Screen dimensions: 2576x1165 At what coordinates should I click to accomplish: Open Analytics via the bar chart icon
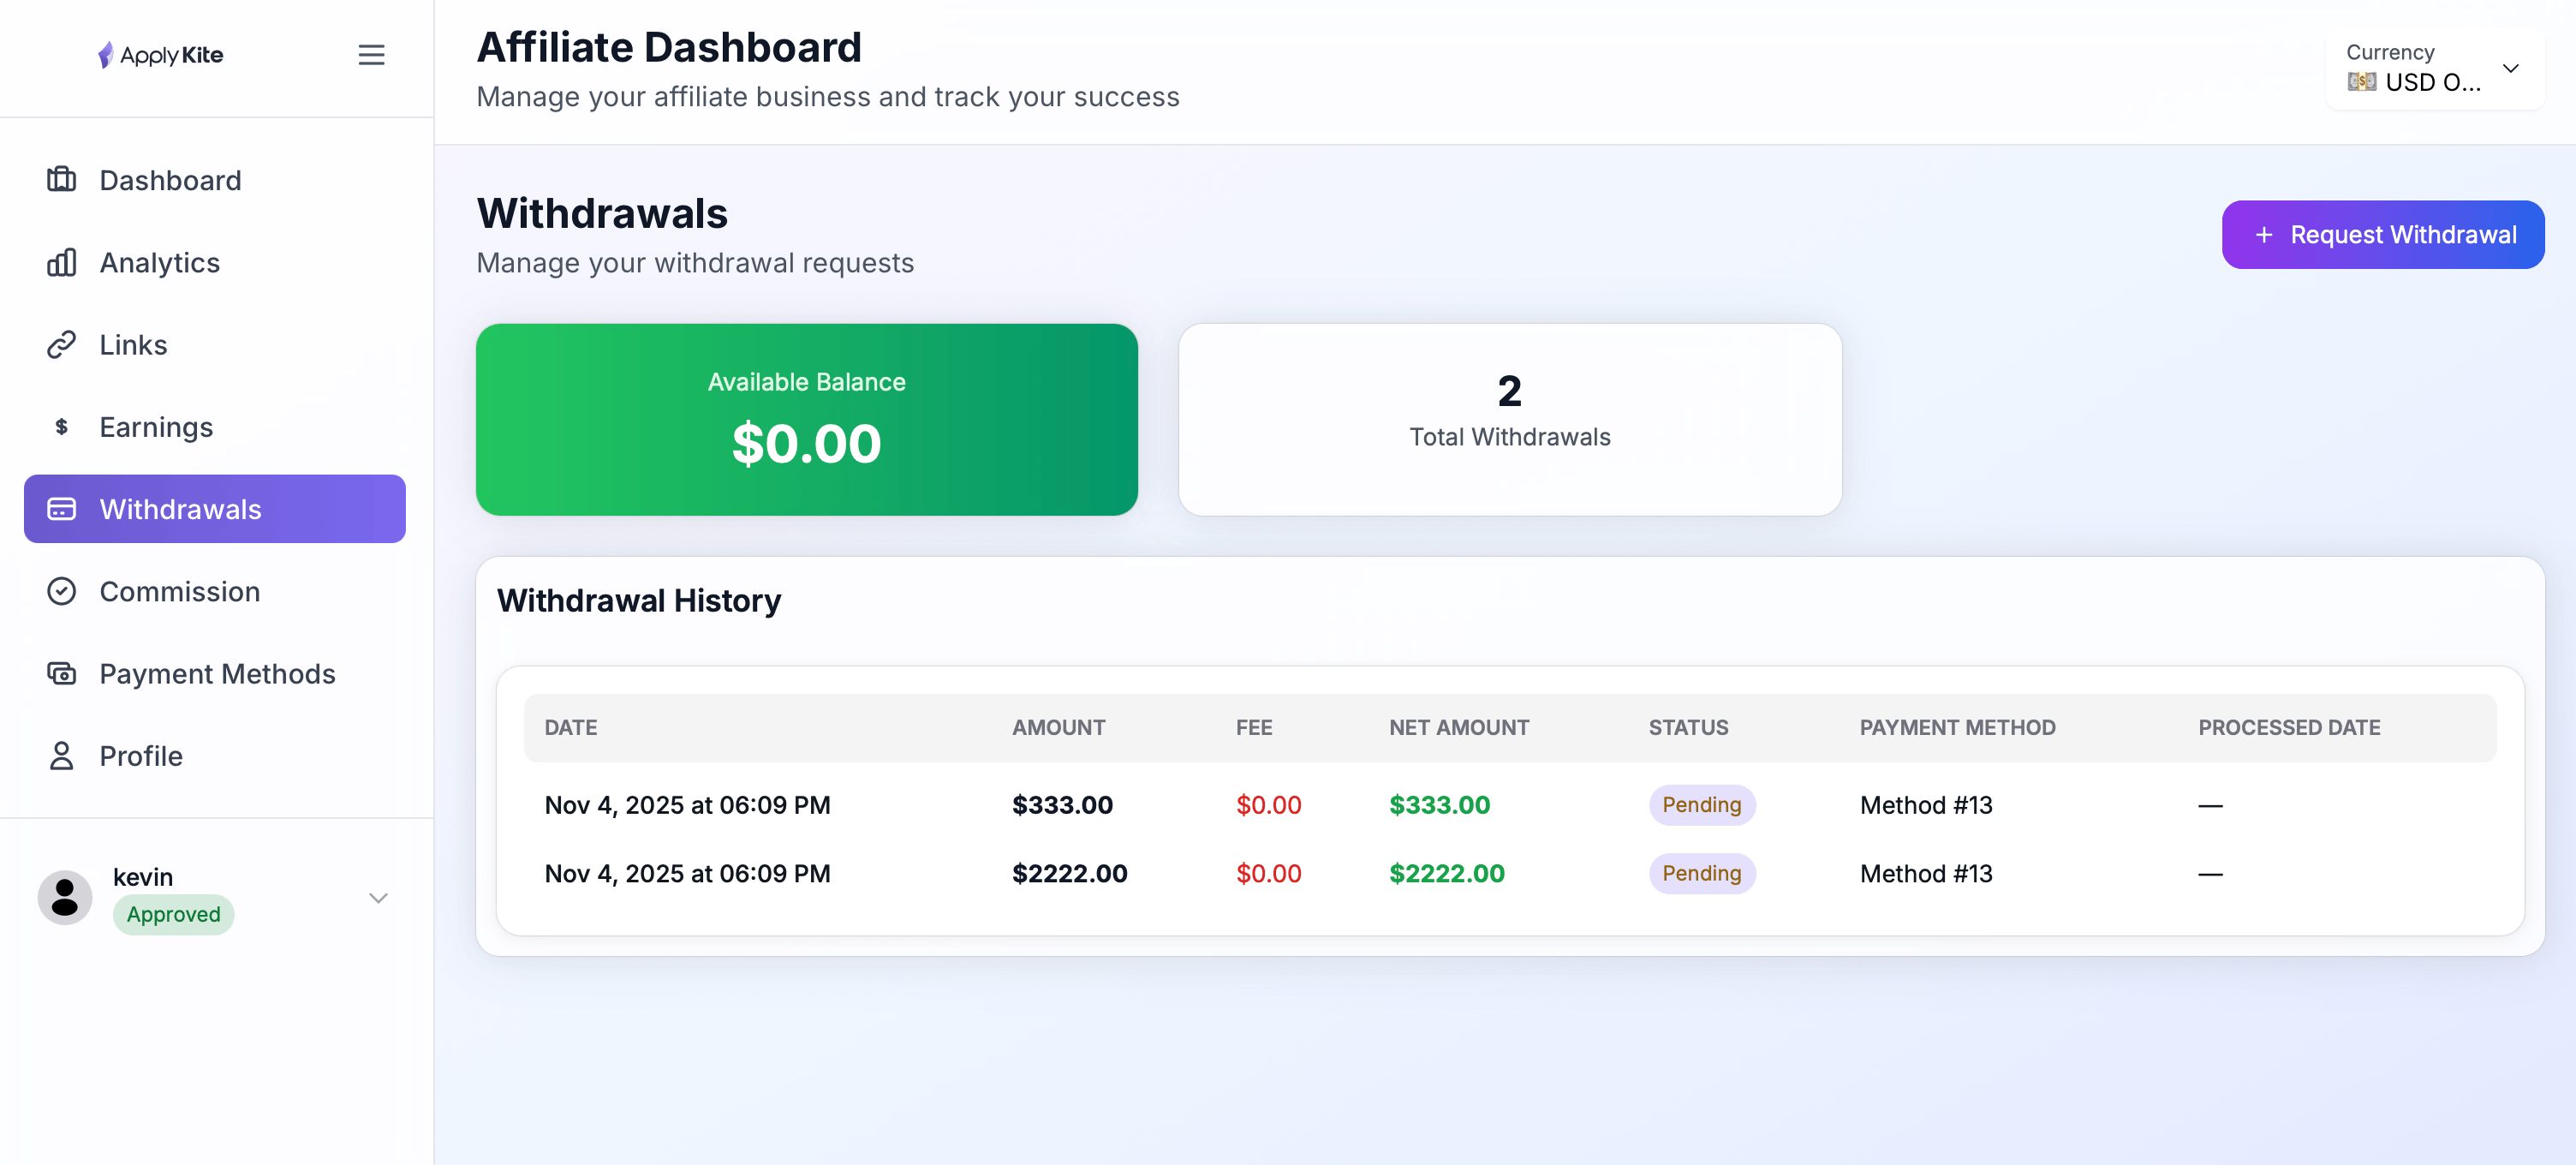click(x=61, y=262)
